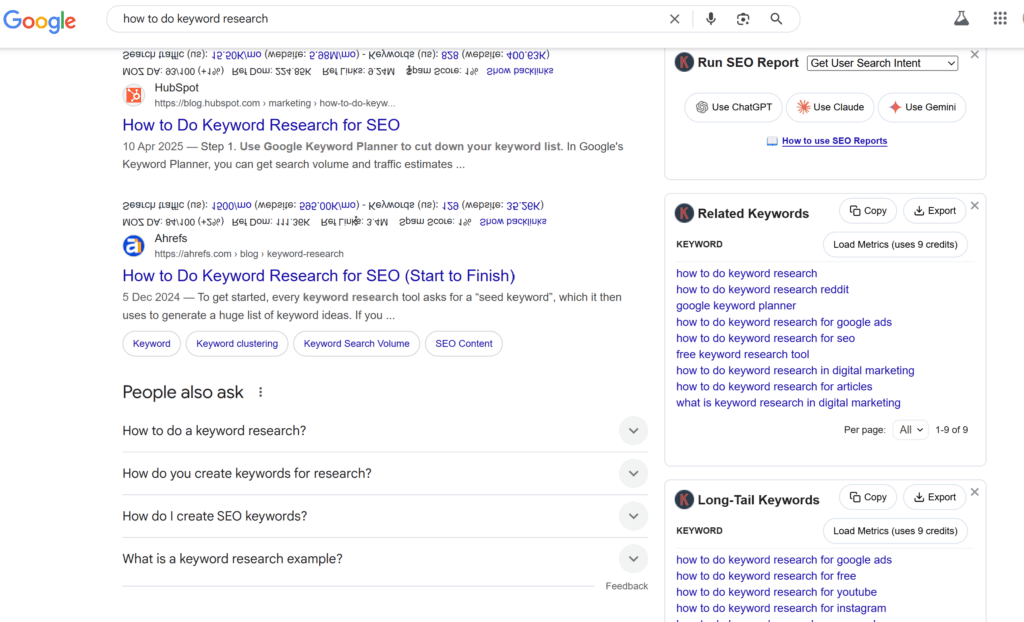This screenshot has width=1024, height=622.
Task: Open the Per page All dropdown
Action: coord(910,430)
